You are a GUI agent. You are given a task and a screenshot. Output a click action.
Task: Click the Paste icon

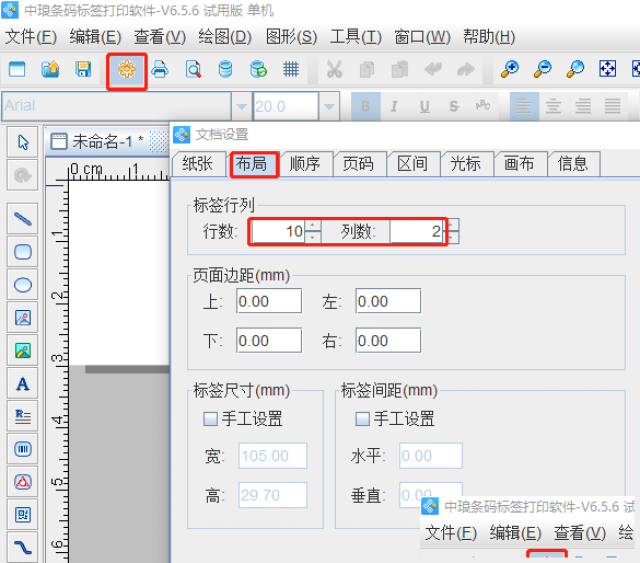400,69
